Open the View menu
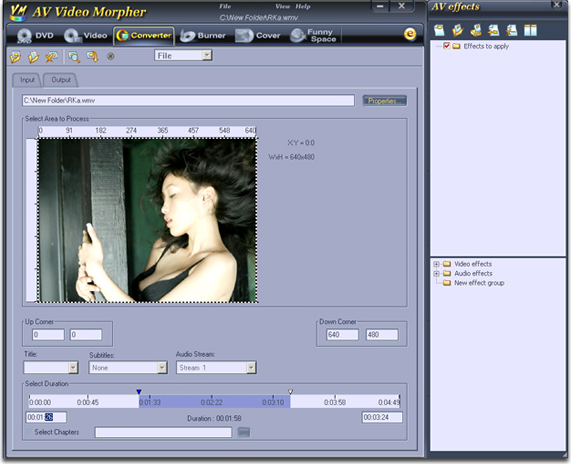Image resolution: width=571 pixels, height=464 pixels. click(x=282, y=6)
